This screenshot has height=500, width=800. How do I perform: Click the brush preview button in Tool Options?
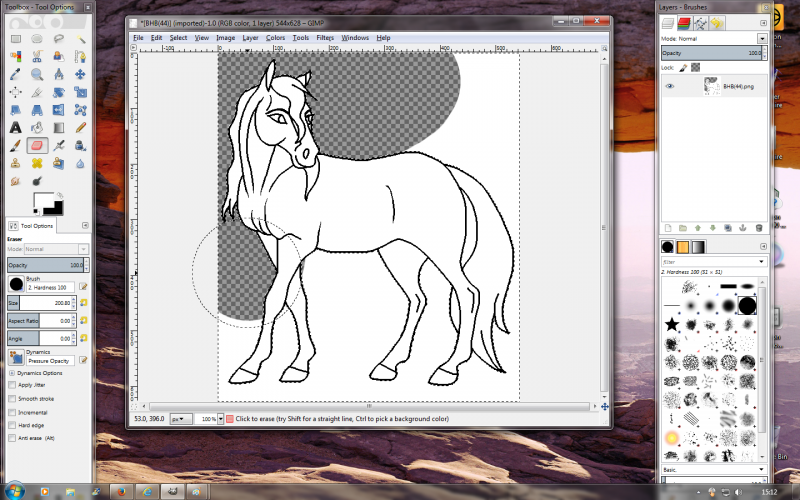pos(16,284)
